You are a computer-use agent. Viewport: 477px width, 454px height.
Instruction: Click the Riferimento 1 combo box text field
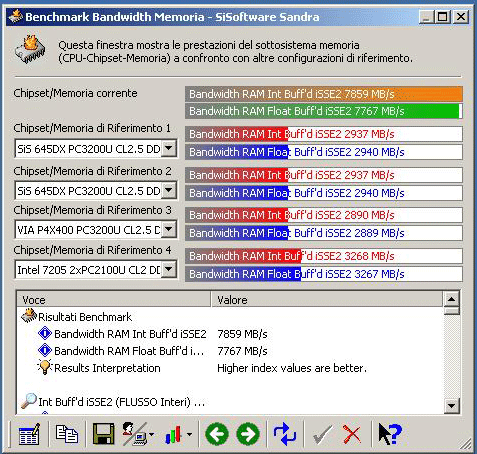tap(89, 148)
